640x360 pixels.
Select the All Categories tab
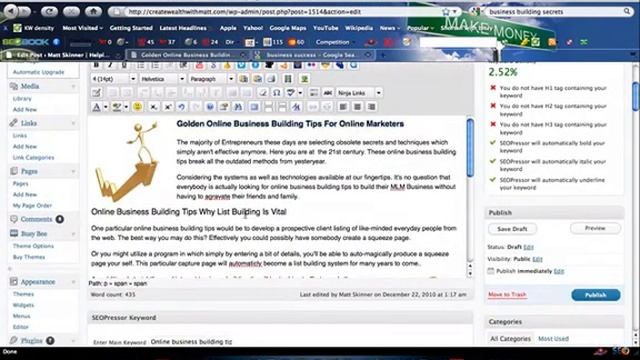click(x=510, y=339)
